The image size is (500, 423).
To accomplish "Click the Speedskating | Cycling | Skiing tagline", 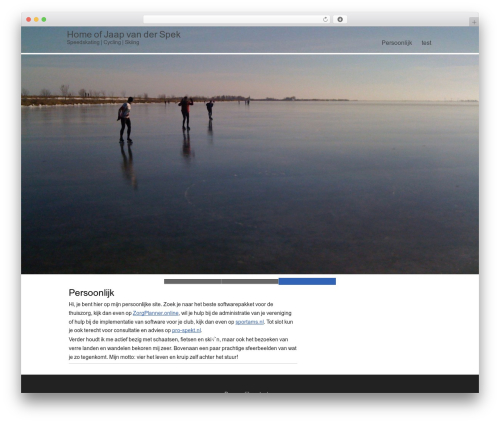I will (103, 42).
